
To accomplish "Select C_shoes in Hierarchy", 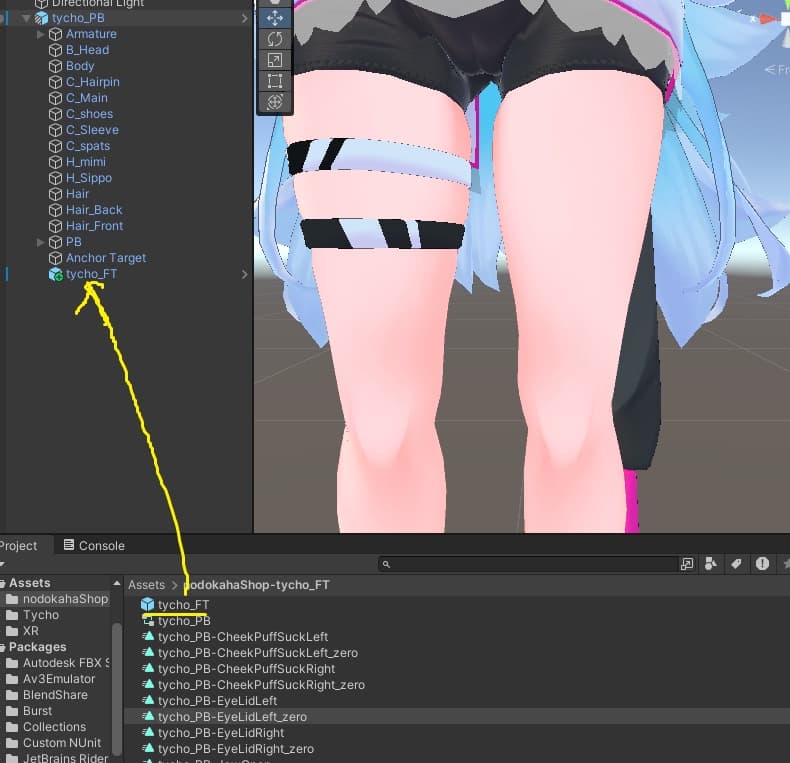I will click(90, 114).
